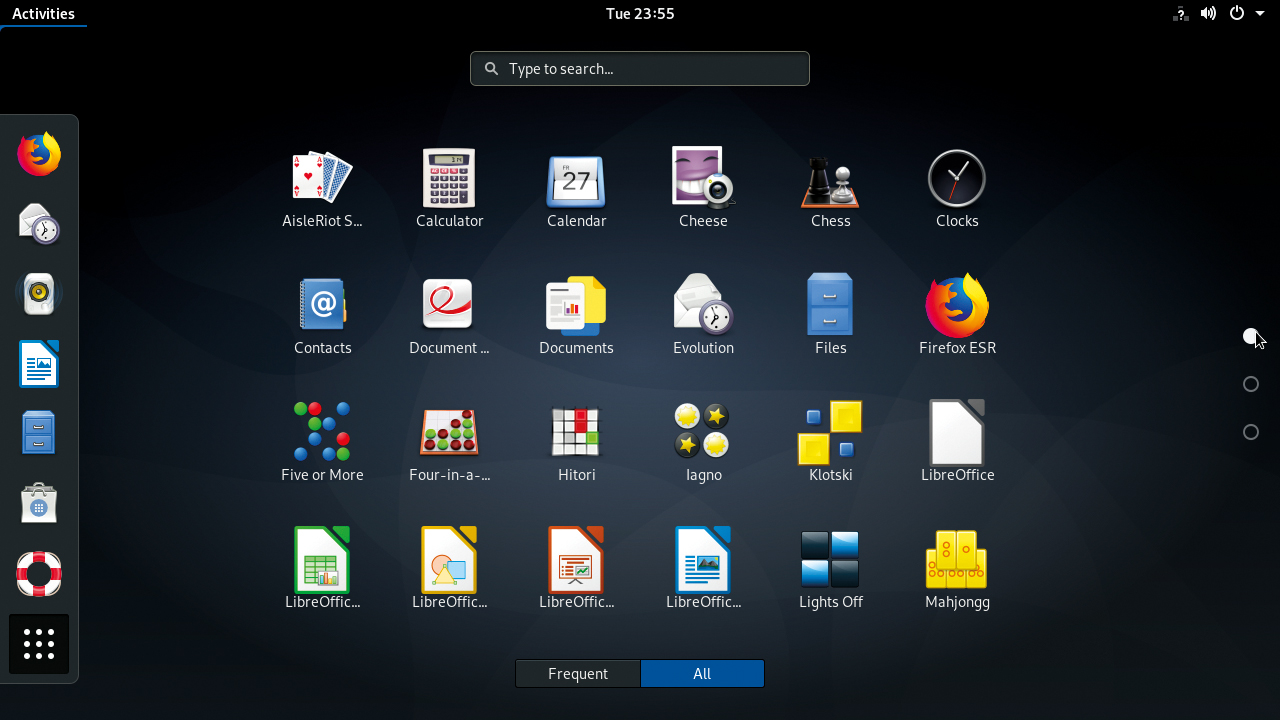This screenshot has width=1280, height=720.
Task: Open Klotski puzzle game
Action: 830,432
